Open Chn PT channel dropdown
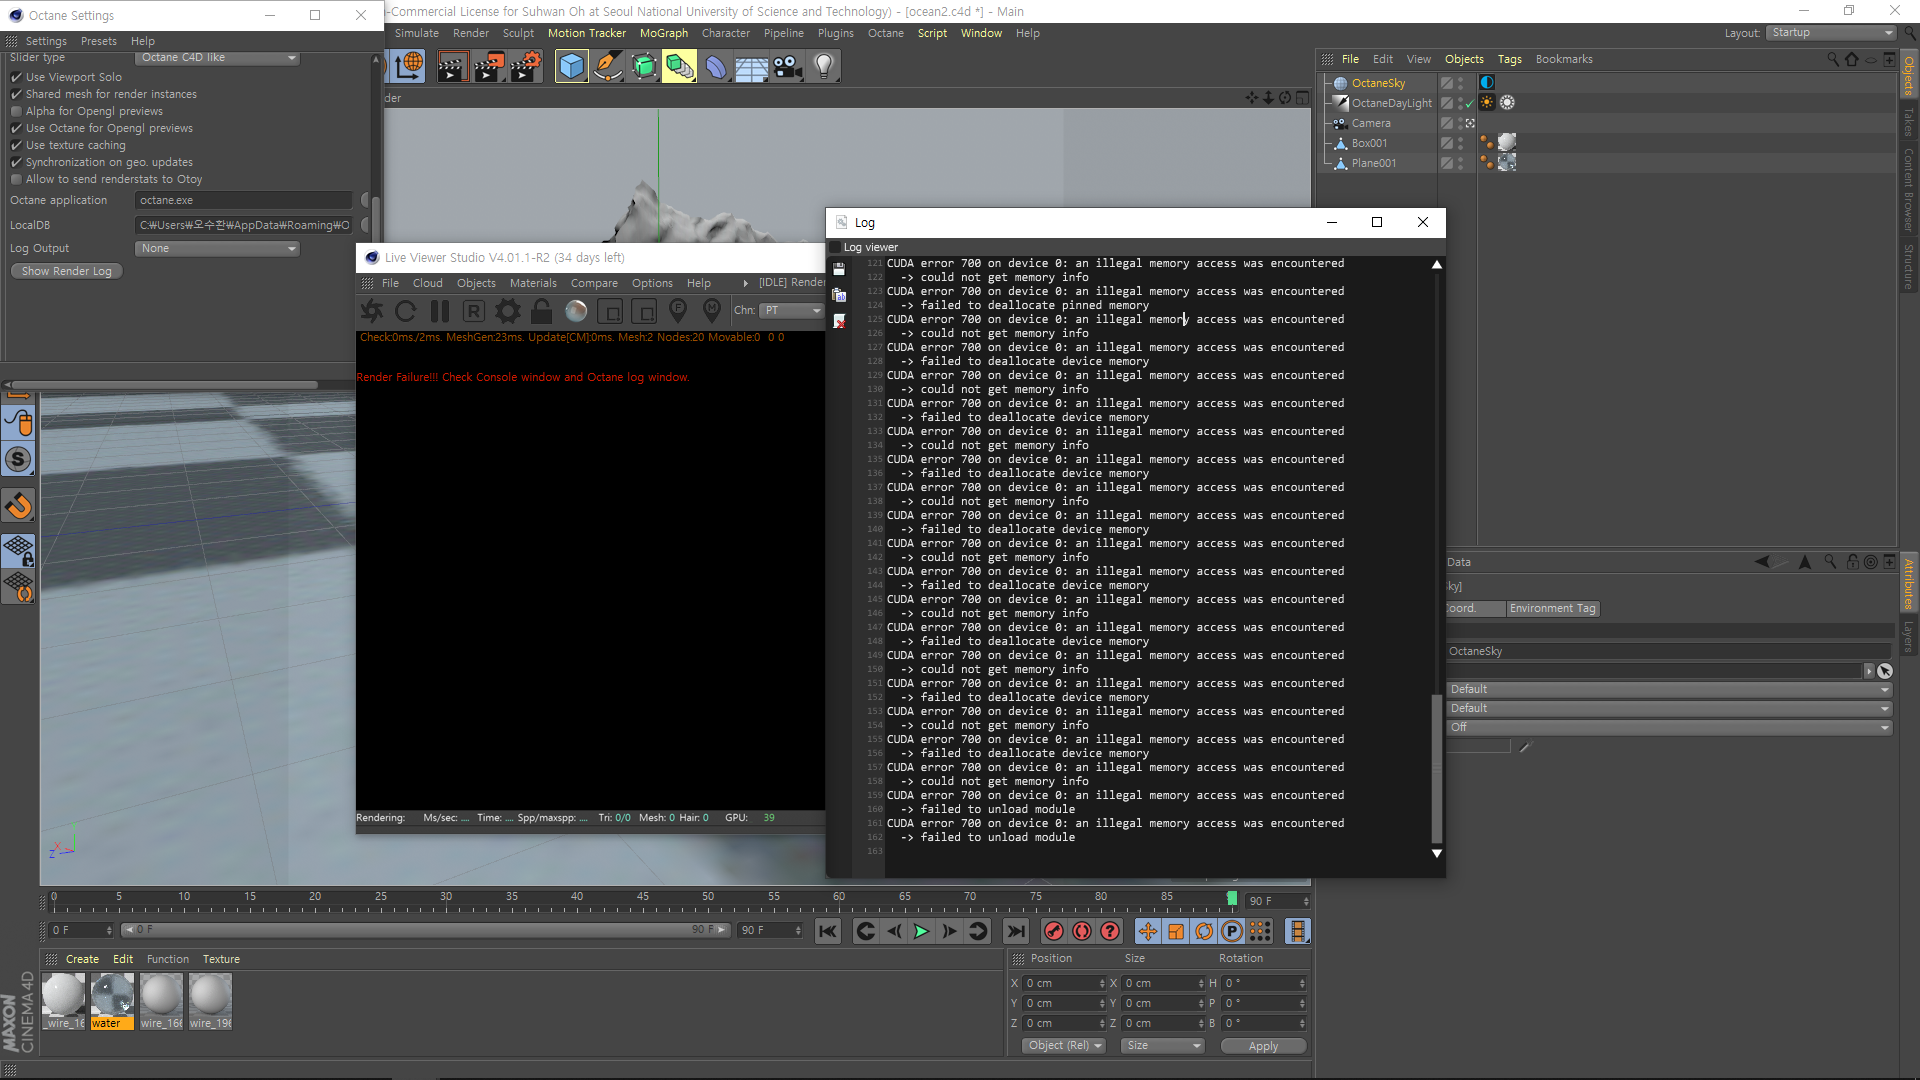1920x1080 pixels. (x=790, y=311)
